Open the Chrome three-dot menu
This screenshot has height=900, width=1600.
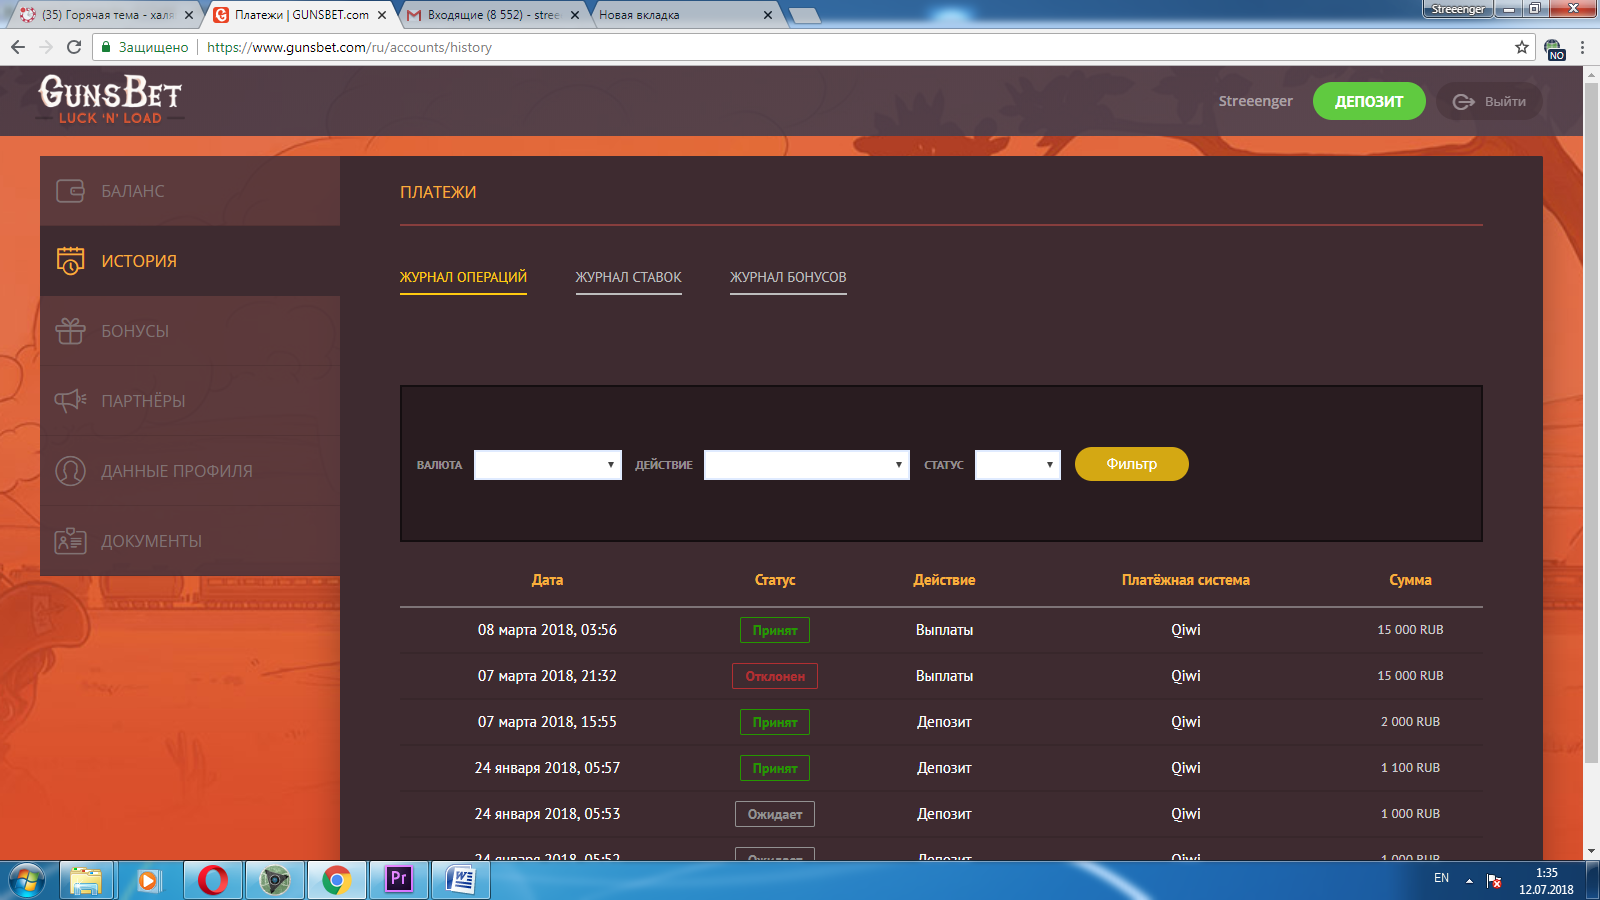tap(1582, 47)
